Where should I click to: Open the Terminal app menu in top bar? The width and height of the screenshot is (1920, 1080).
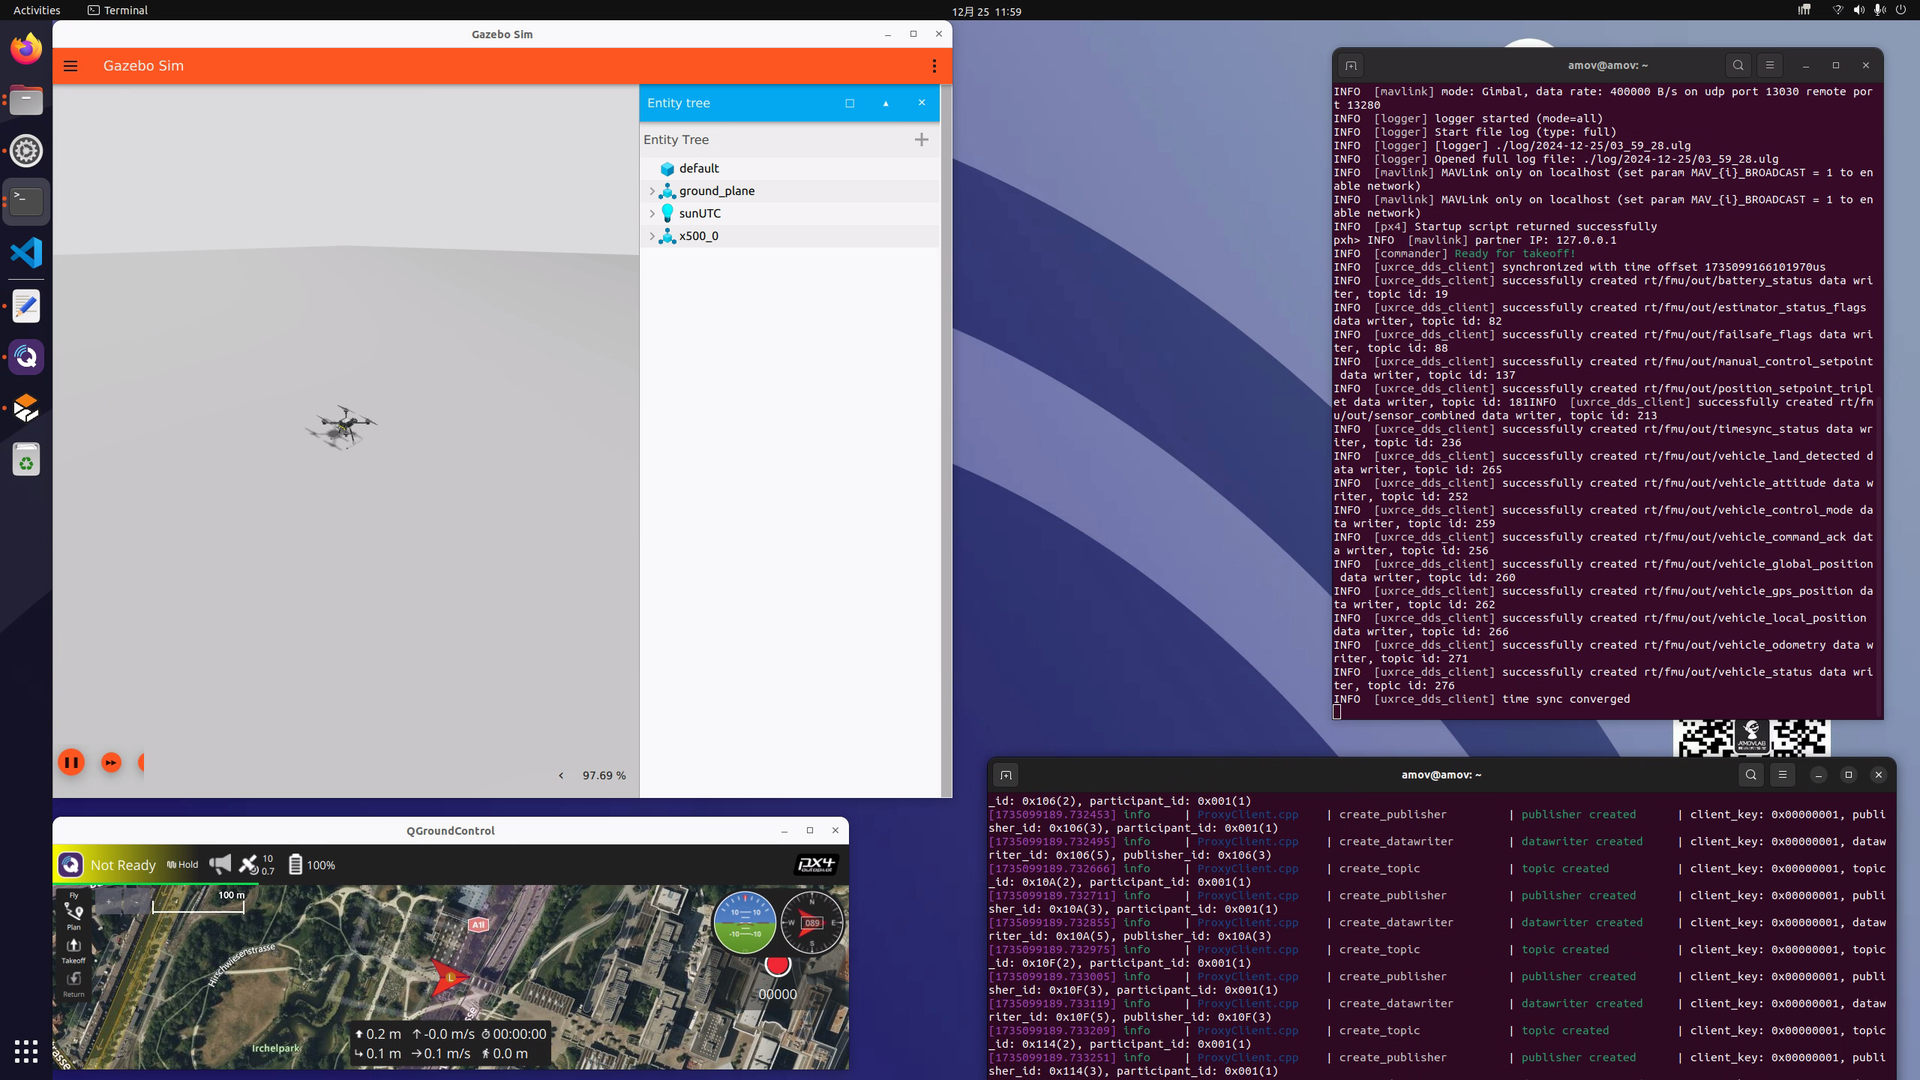(118, 10)
